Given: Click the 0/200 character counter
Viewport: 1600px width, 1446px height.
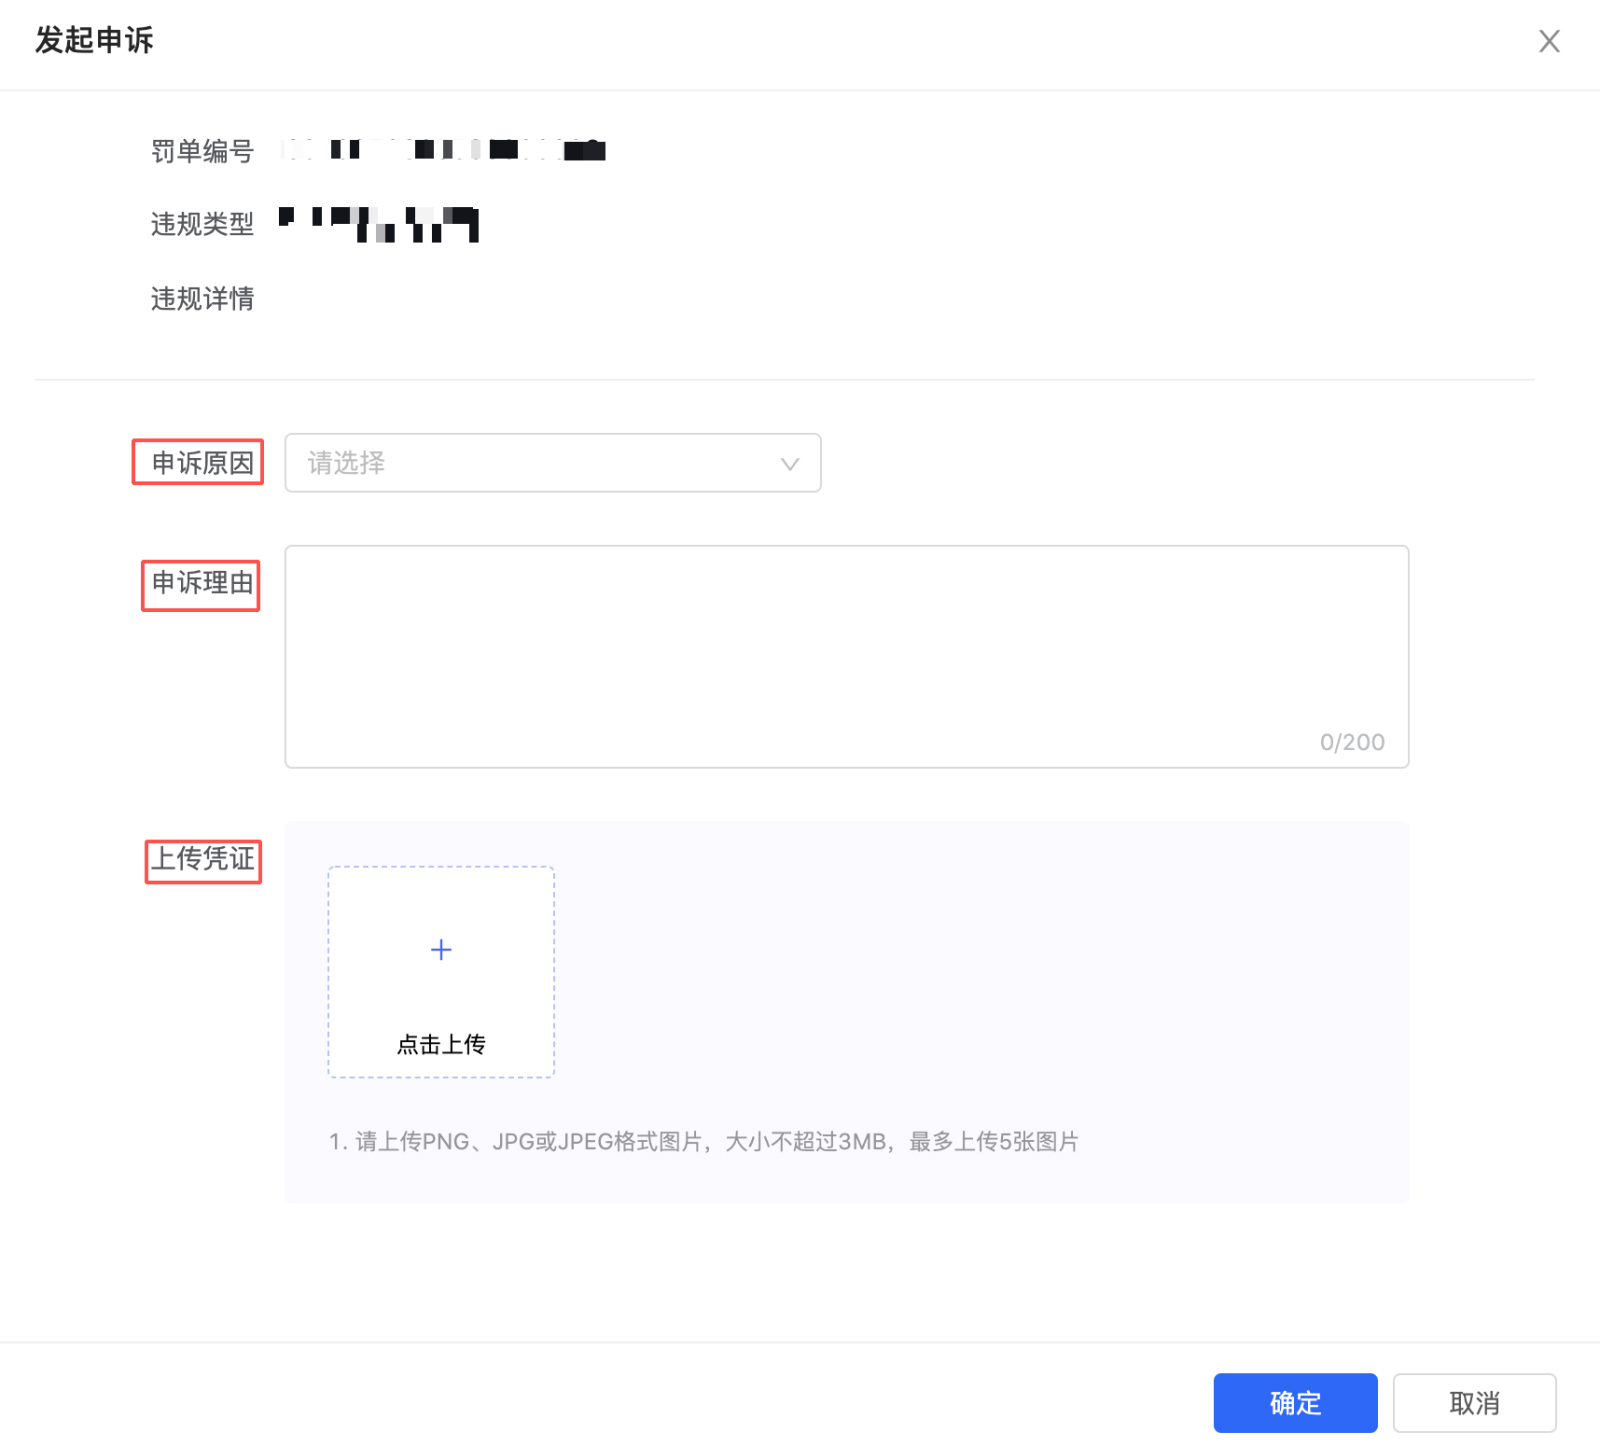Looking at the screenshot, I should point(1352,741).
